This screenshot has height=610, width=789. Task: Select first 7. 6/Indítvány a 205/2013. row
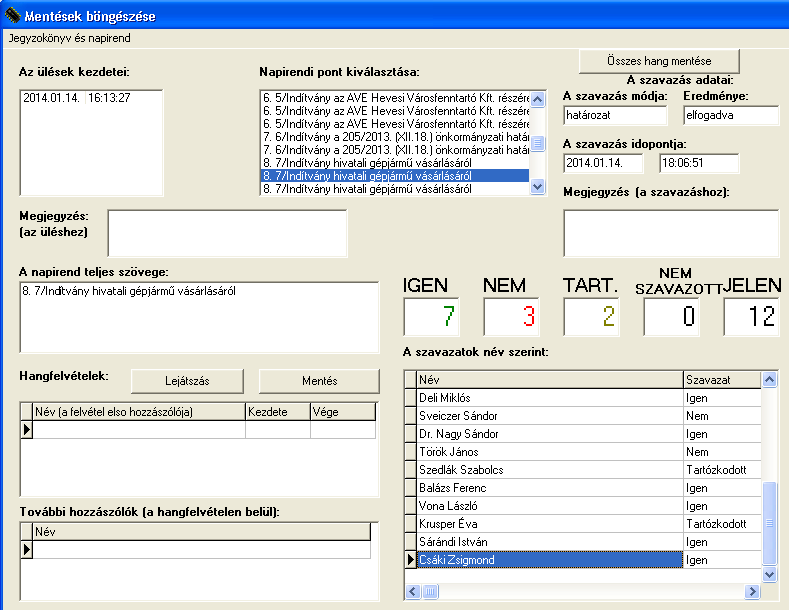pyautogui.click(x=395, y=137)
